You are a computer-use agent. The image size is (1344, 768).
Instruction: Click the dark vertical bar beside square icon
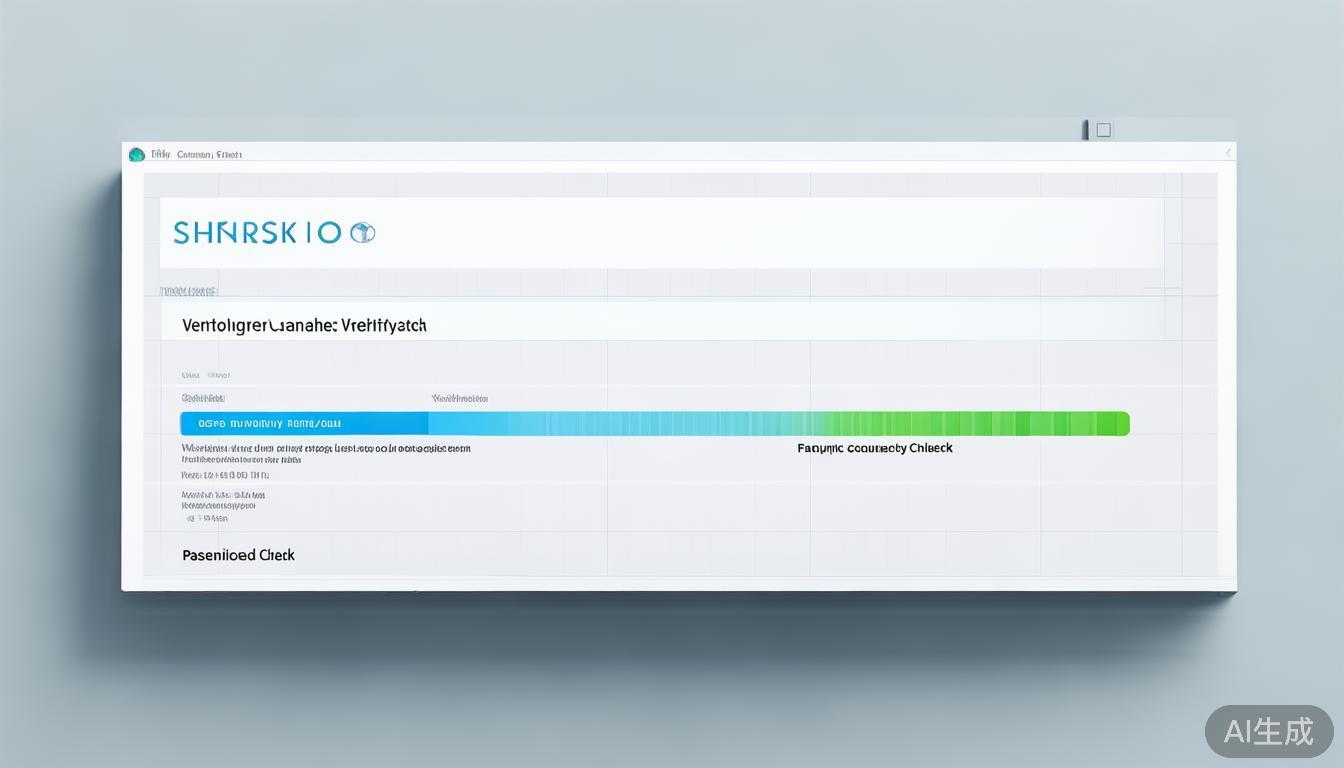[x=1085, y=130]
